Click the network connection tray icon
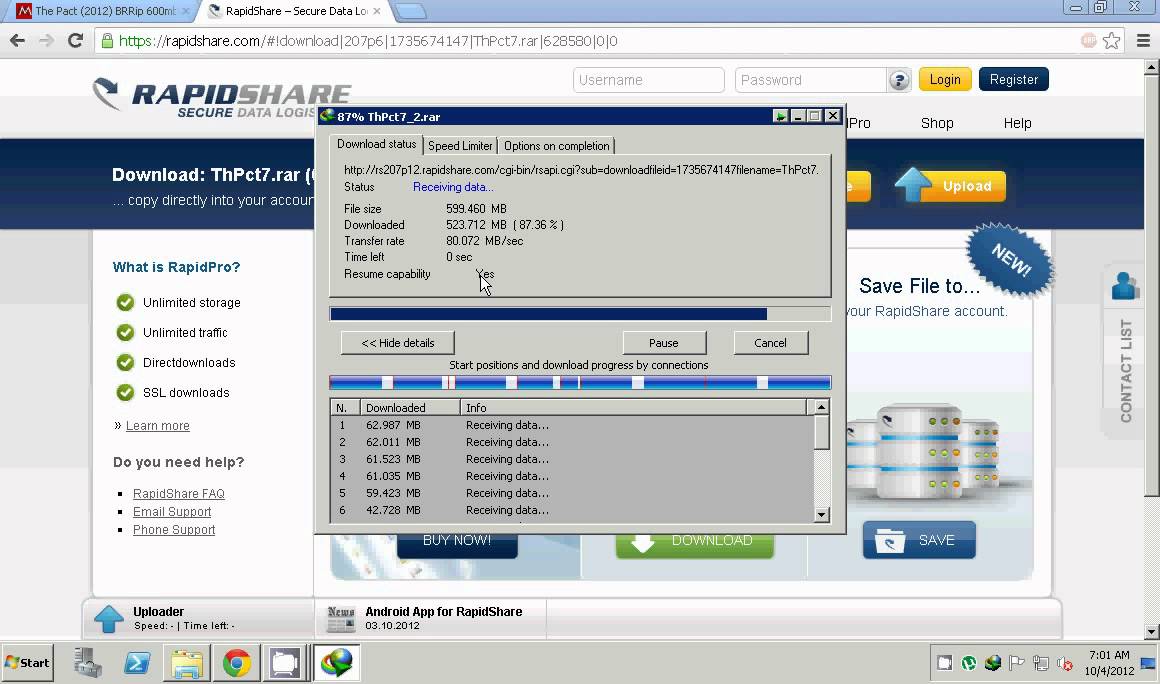Viewport: 1160px width, 684px height. coord(1041,663)
